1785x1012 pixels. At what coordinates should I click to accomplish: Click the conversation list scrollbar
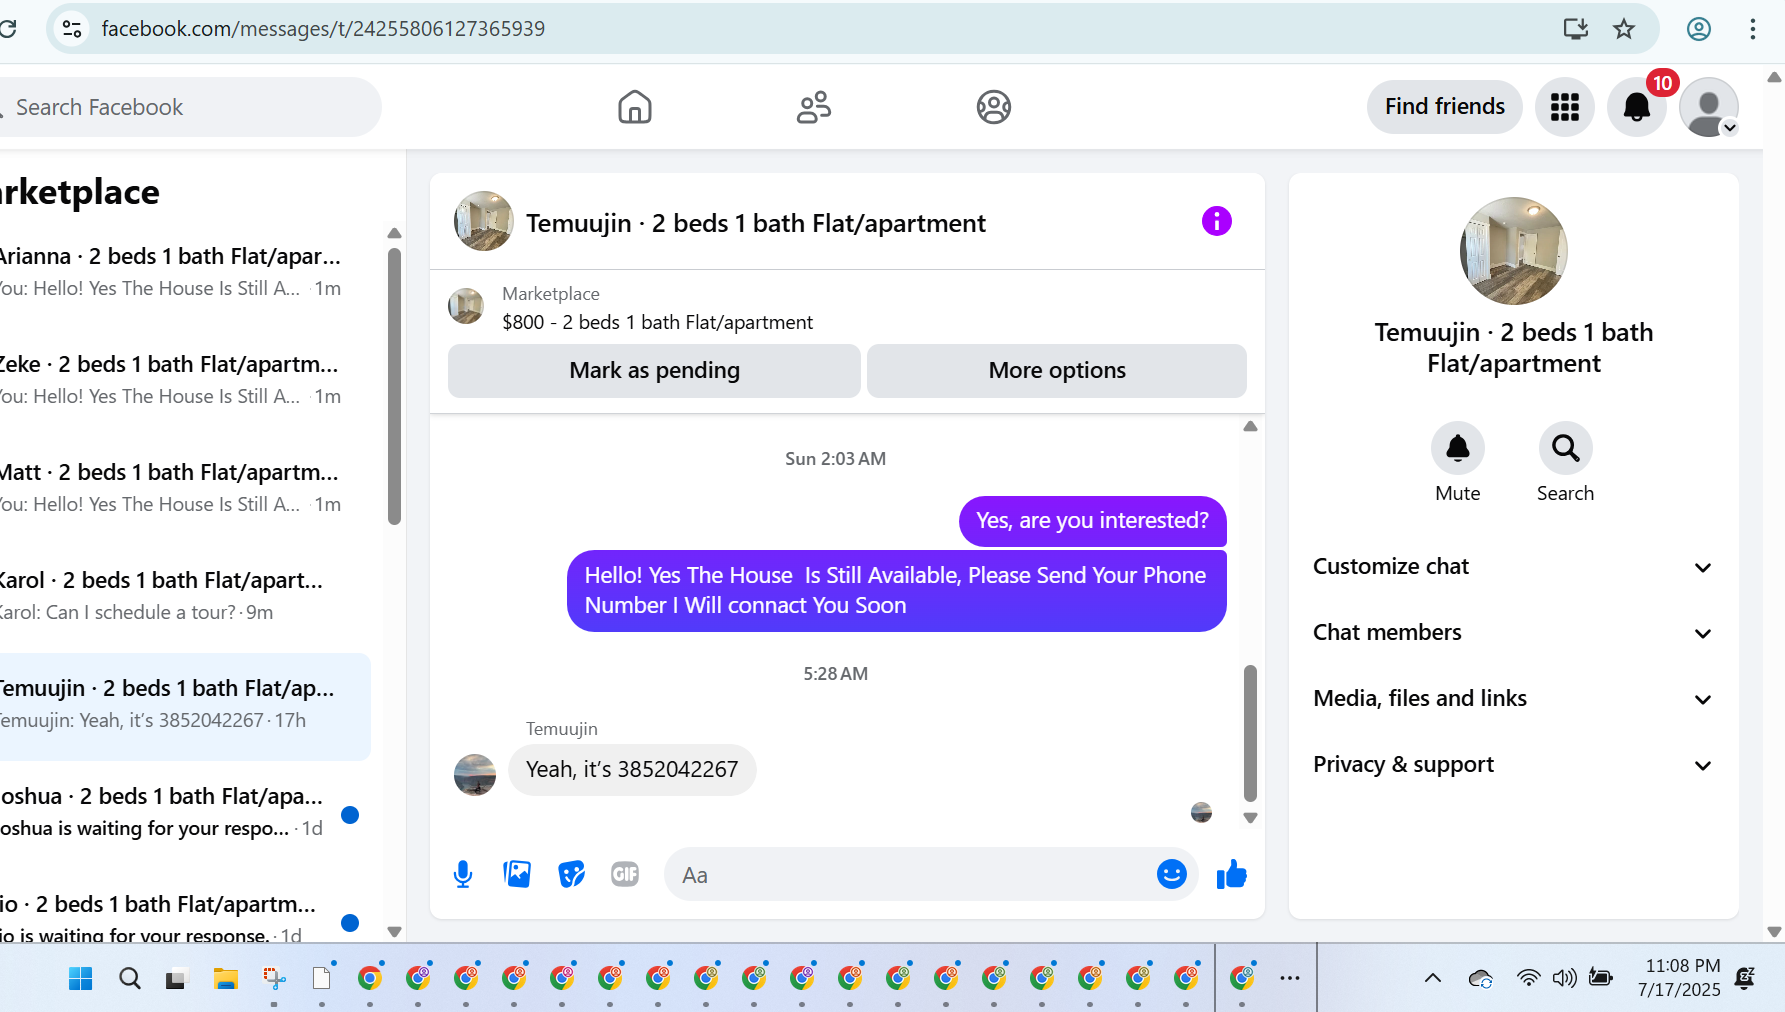[394, 385]
